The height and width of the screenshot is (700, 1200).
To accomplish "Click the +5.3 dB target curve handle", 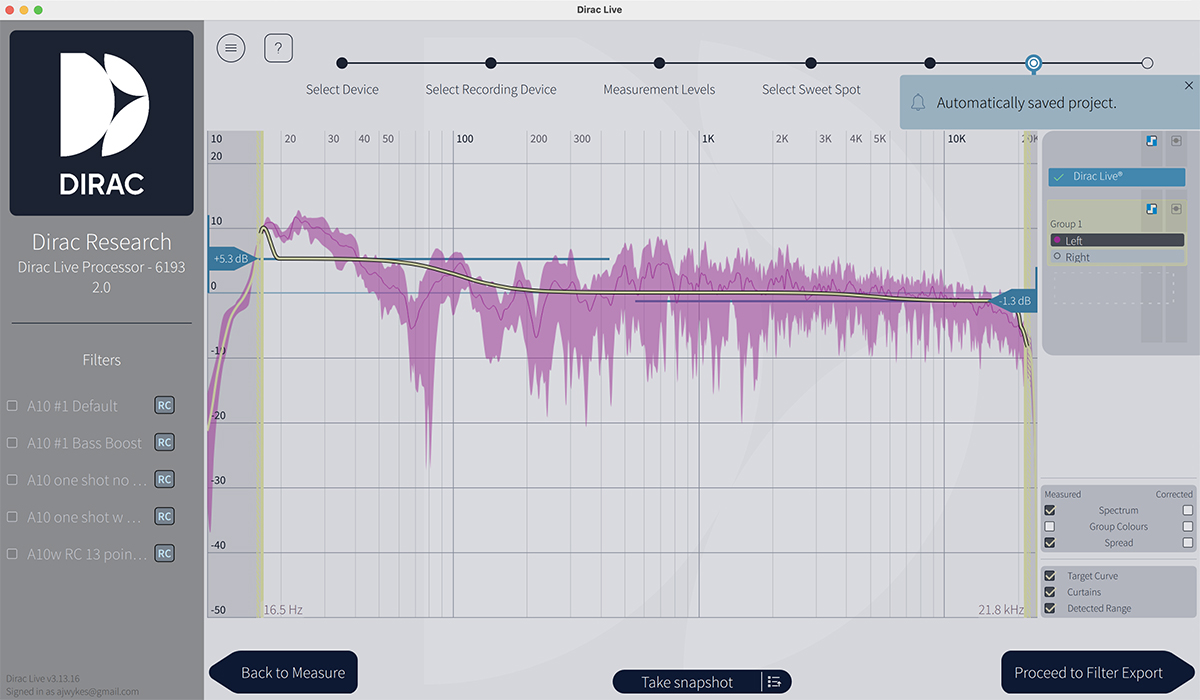I will (231, 258).
